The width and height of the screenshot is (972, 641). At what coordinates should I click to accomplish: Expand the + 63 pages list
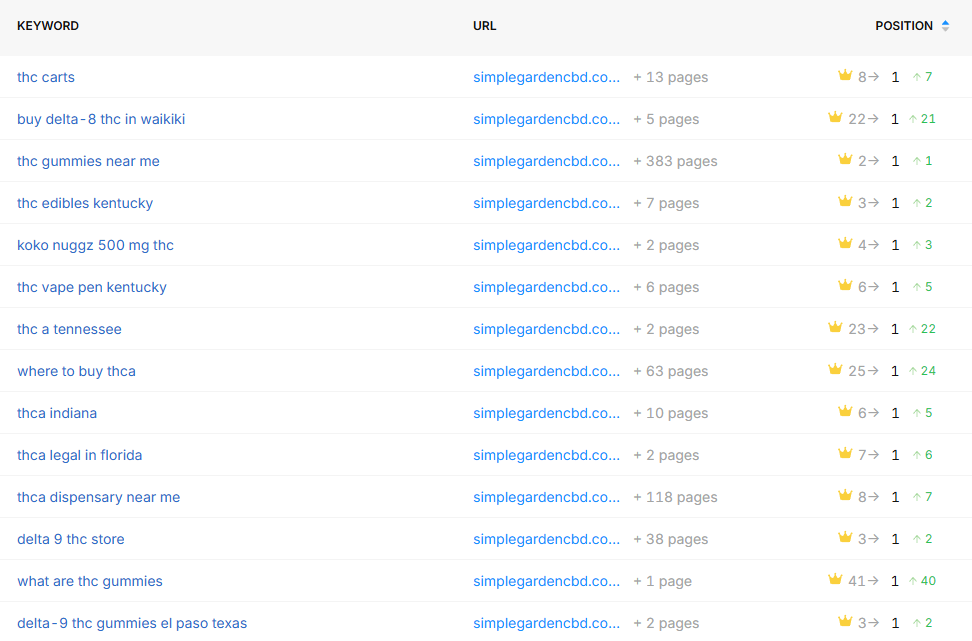pyautogui.click(x=671, y=371)
